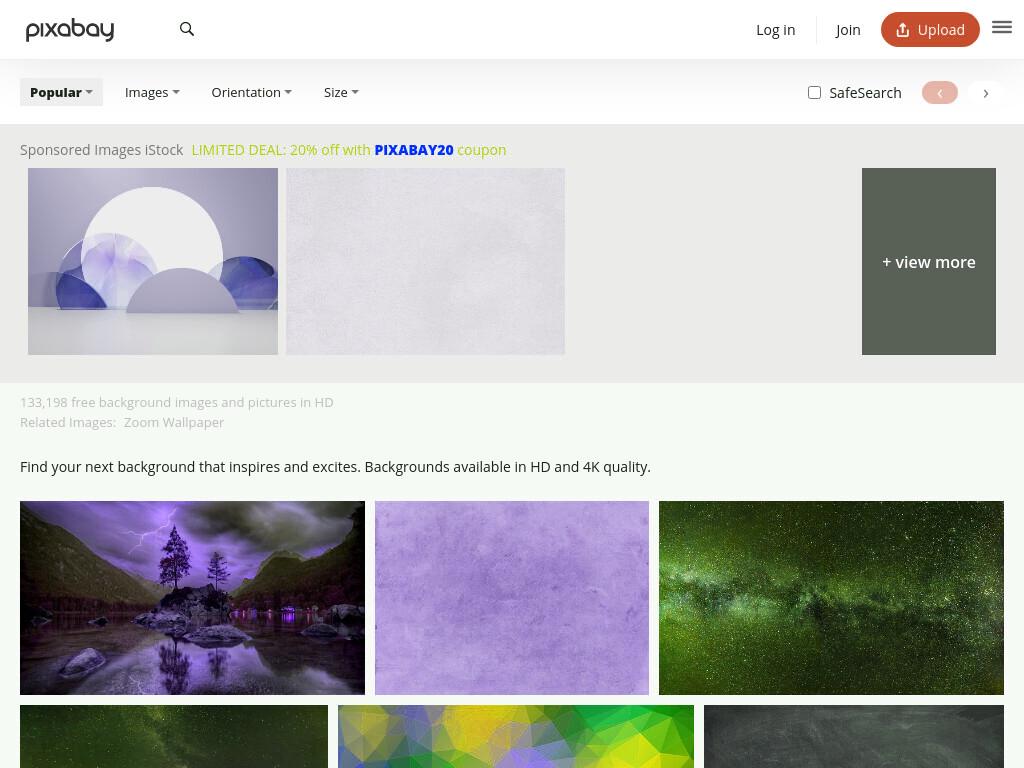
Task: Open search with the magnifier icon
Action: click(x=187, y=29)
